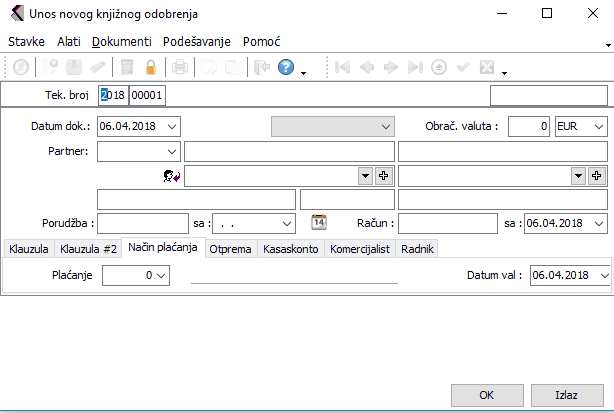Switch to the Kasaskonto tab
The height and width of the screenshot is (413, 614).
click(290, 248)
